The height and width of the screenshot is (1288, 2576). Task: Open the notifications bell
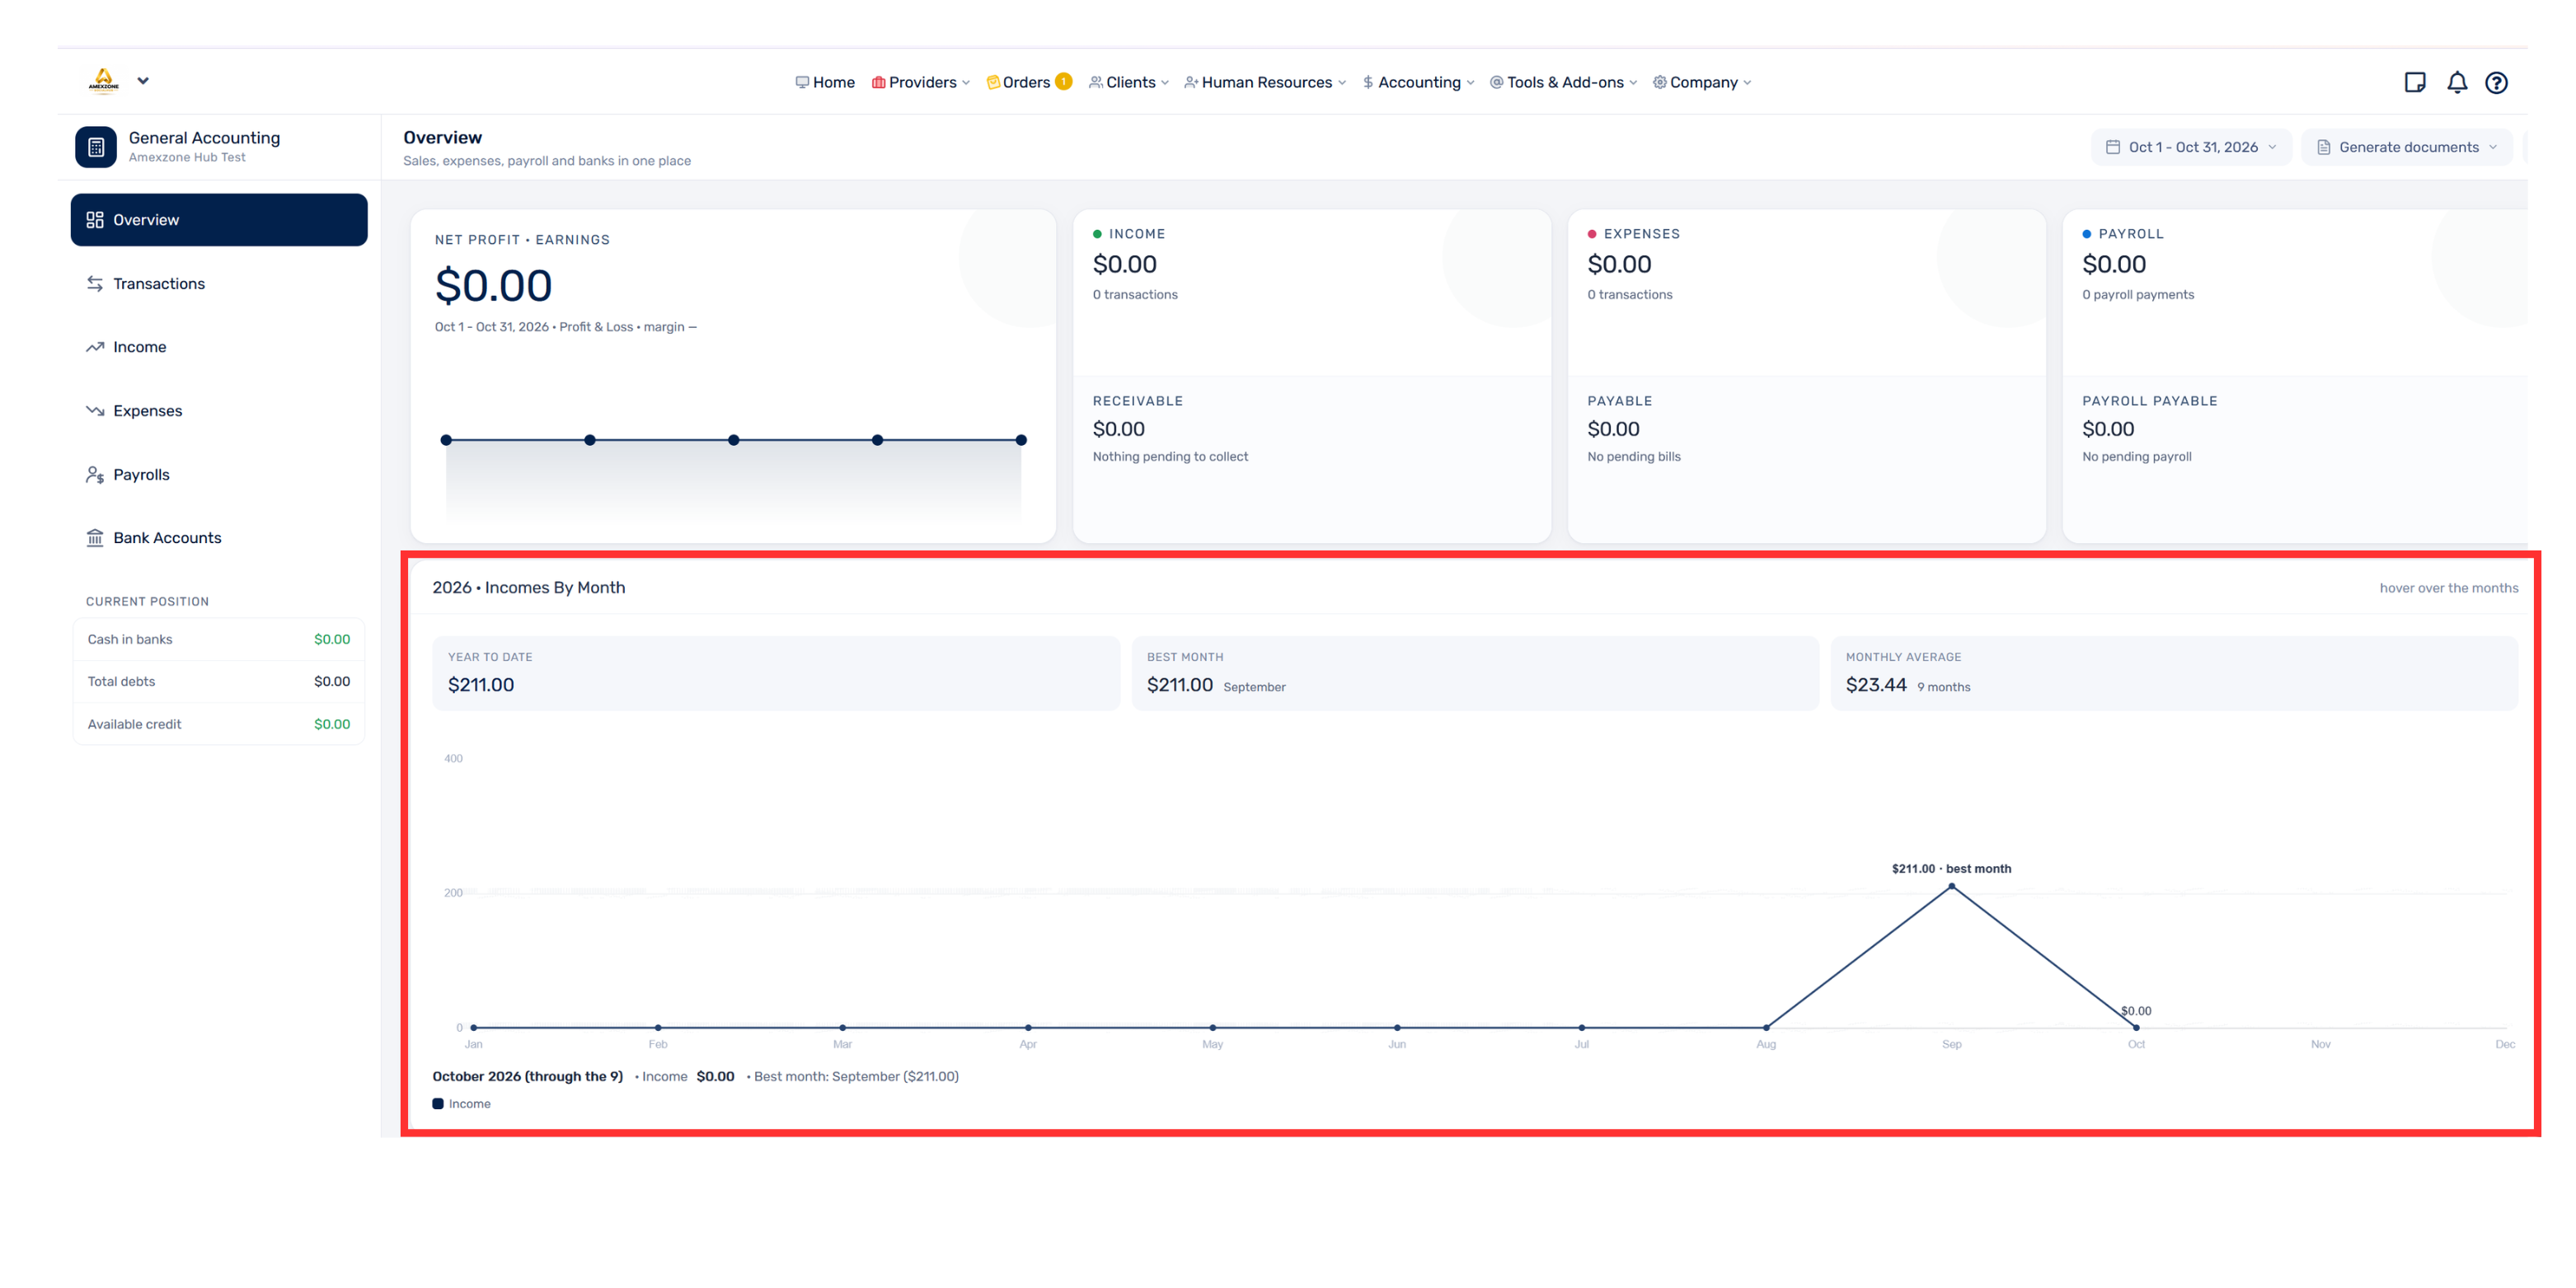click(x=2456, y=82)
